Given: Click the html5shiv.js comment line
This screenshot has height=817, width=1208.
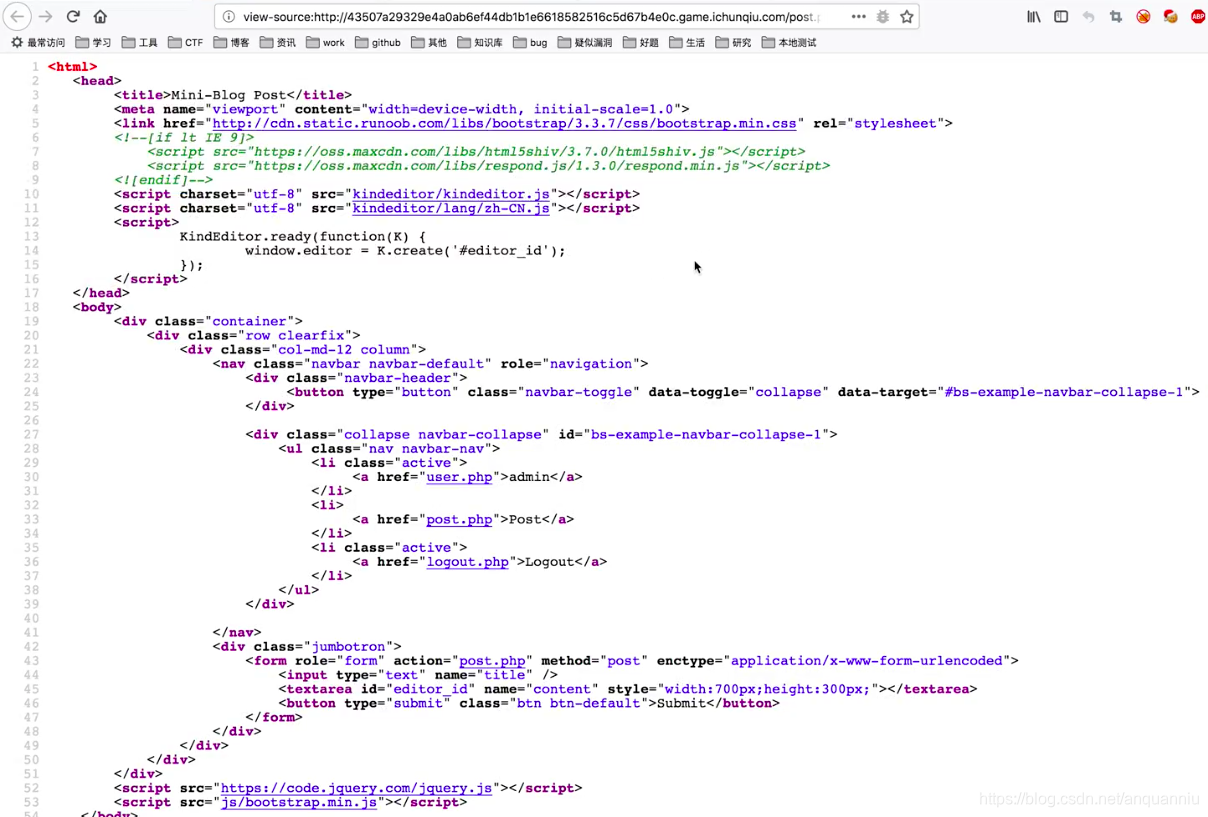Looking at the screenshot, I should (476, 152).
